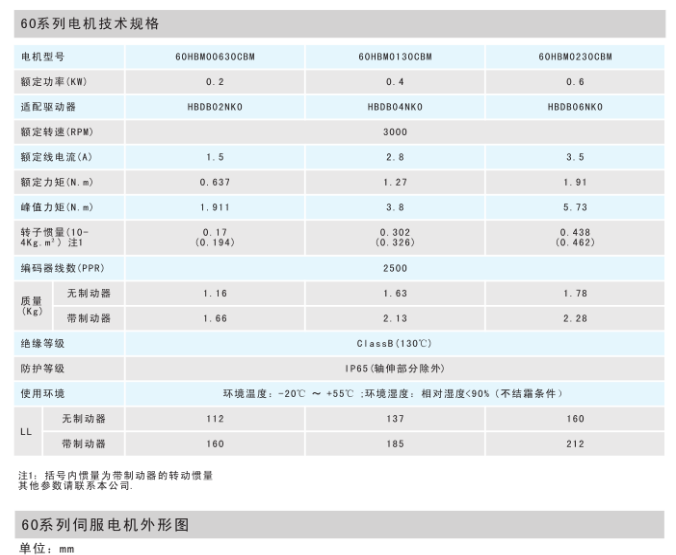Image resolution: width=676 pixels, height=555 pixels.
Task: Click mass value 1.63
Action: tap(395, 293)
